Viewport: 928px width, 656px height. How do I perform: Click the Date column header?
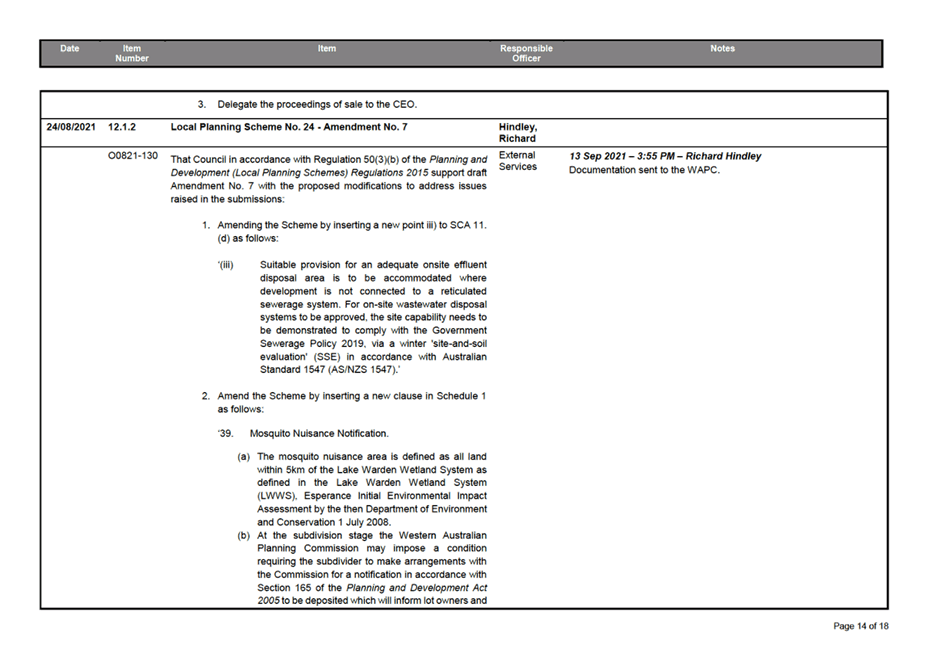[69, 47]
